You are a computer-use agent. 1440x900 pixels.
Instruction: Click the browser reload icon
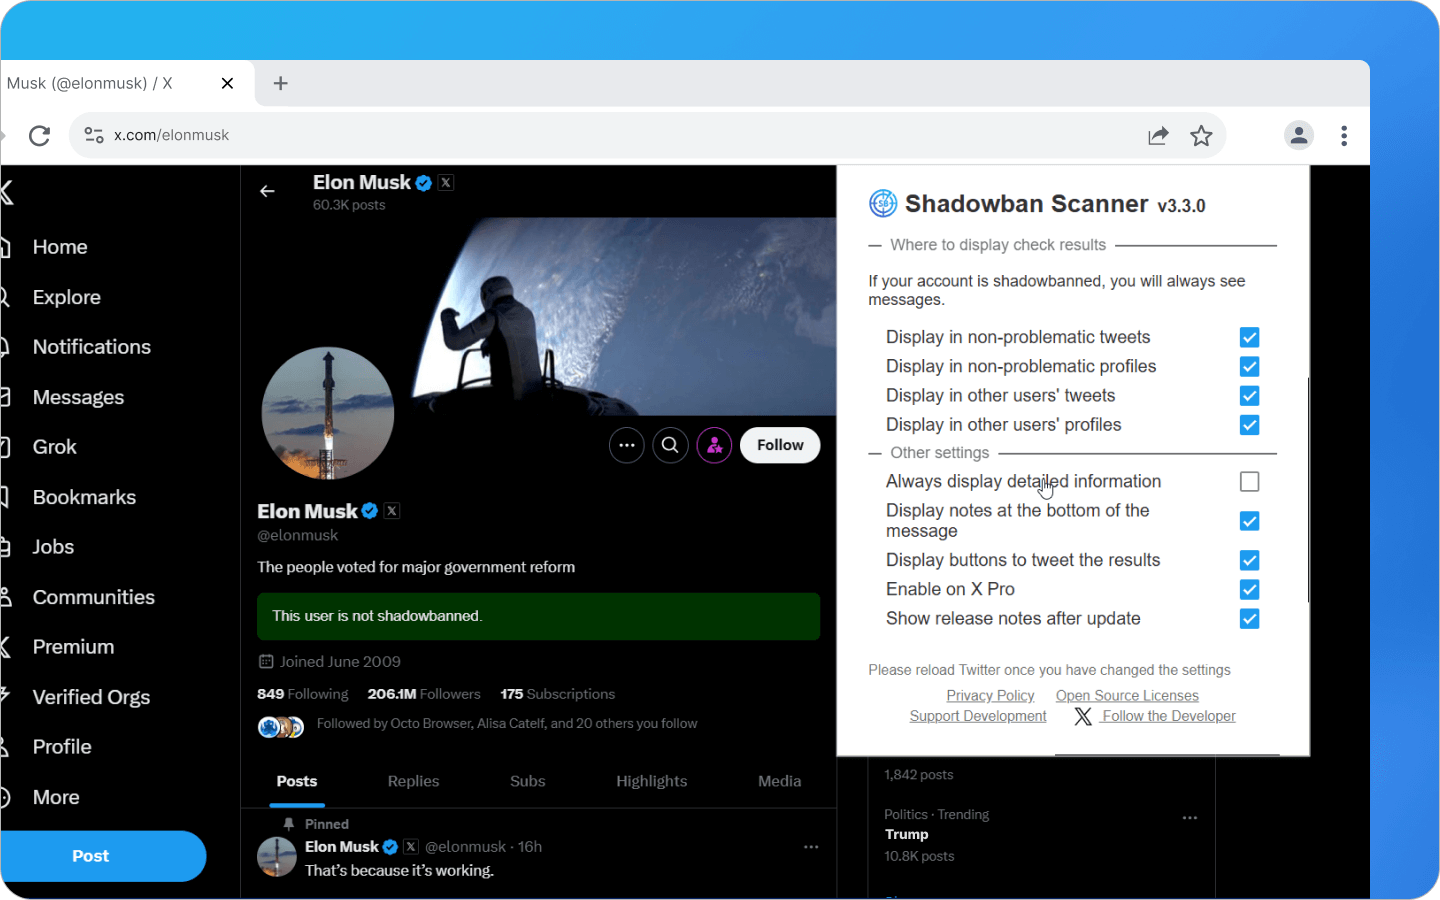point(39,135)
